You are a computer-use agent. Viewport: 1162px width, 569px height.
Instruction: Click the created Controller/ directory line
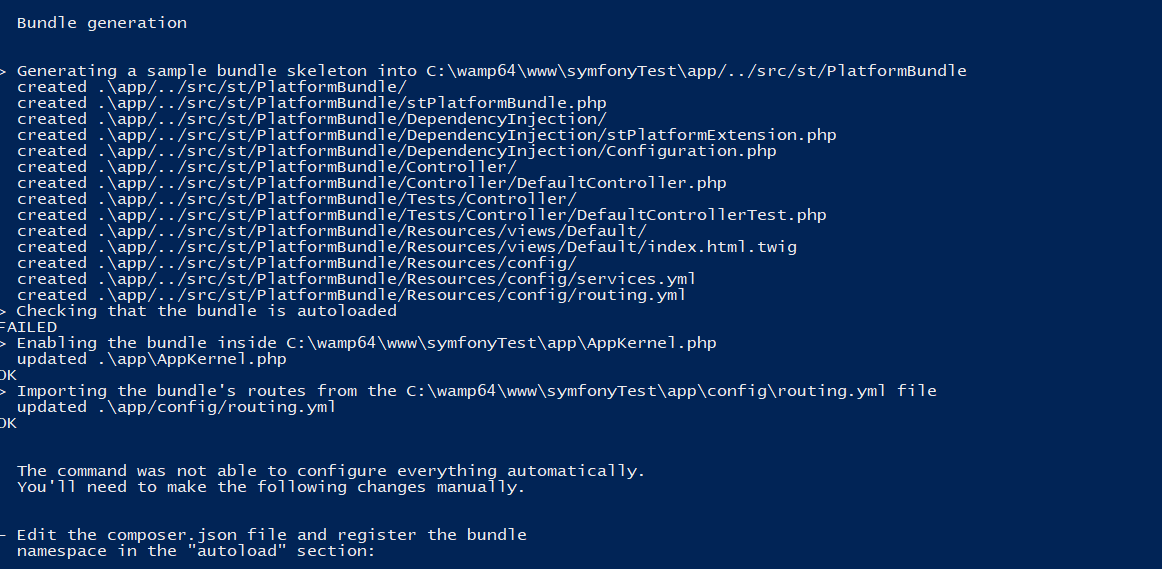tap(266, 167)
